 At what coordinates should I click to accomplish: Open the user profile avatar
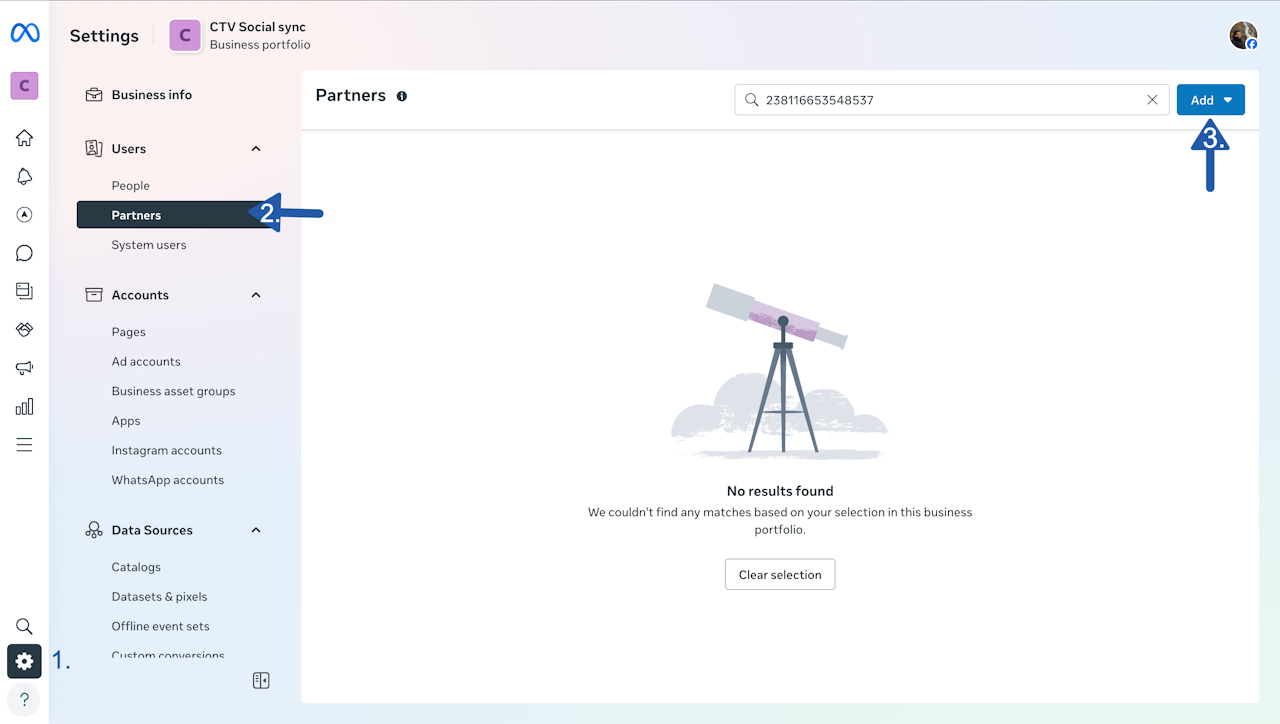click(1243, 36)
